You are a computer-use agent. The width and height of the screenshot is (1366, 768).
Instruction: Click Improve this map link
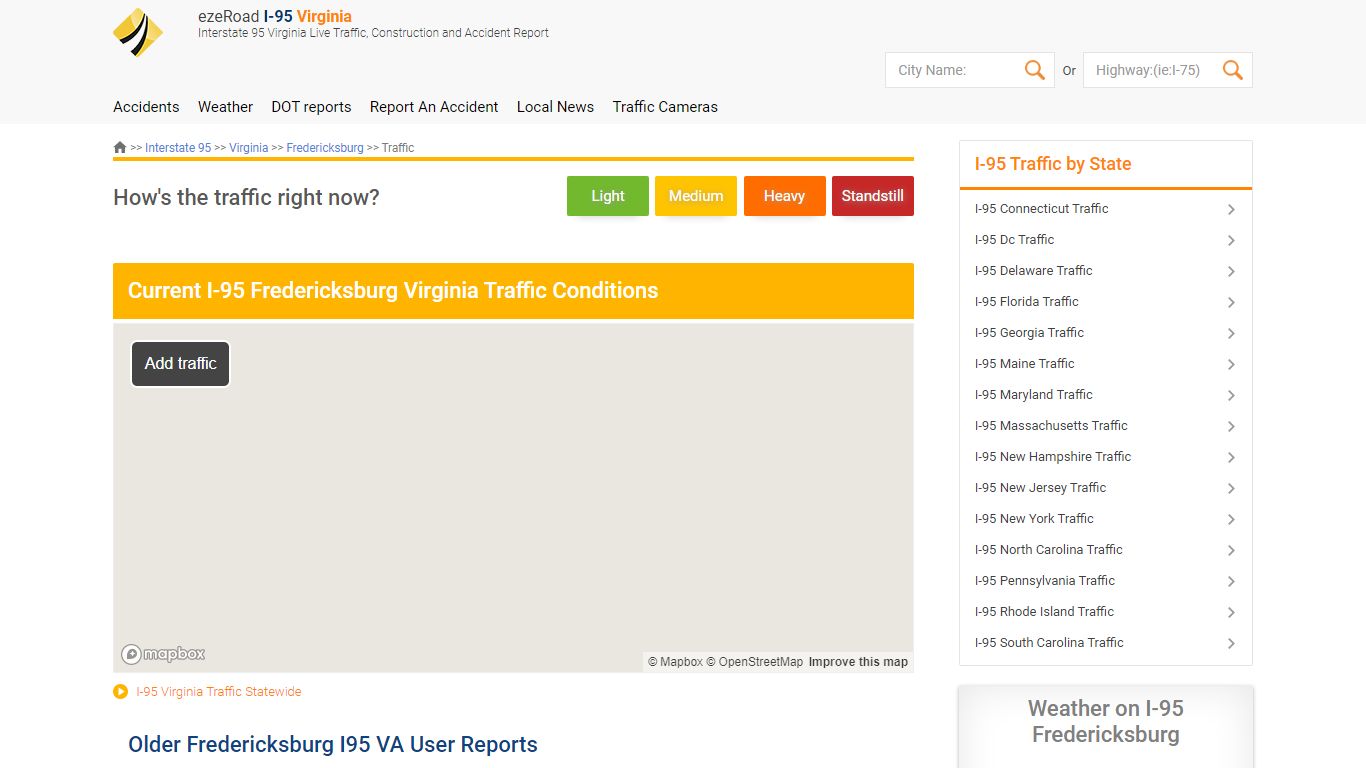pos(858,662)
